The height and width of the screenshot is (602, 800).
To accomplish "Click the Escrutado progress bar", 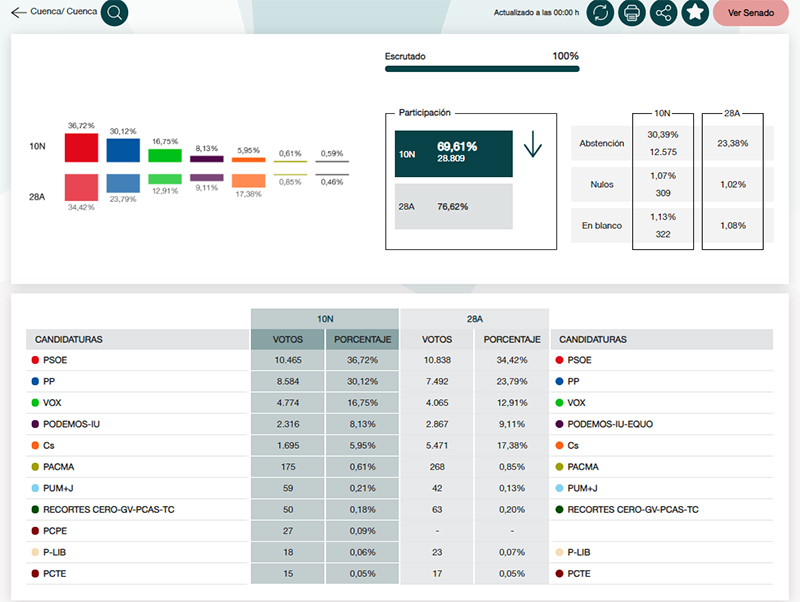I will coord(482,70).
